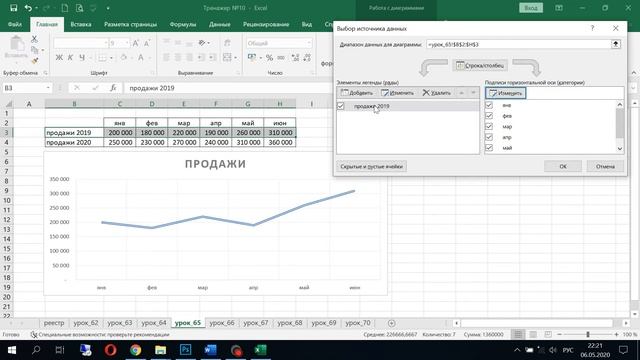Viewport: 640px width, 360px height.
Task: Switch to sheet tab реестр
Action: tap(54, 323)
